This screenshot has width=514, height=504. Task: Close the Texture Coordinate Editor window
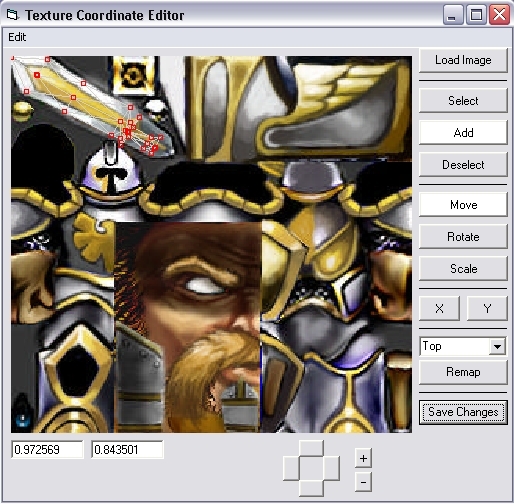coord(499,15)
